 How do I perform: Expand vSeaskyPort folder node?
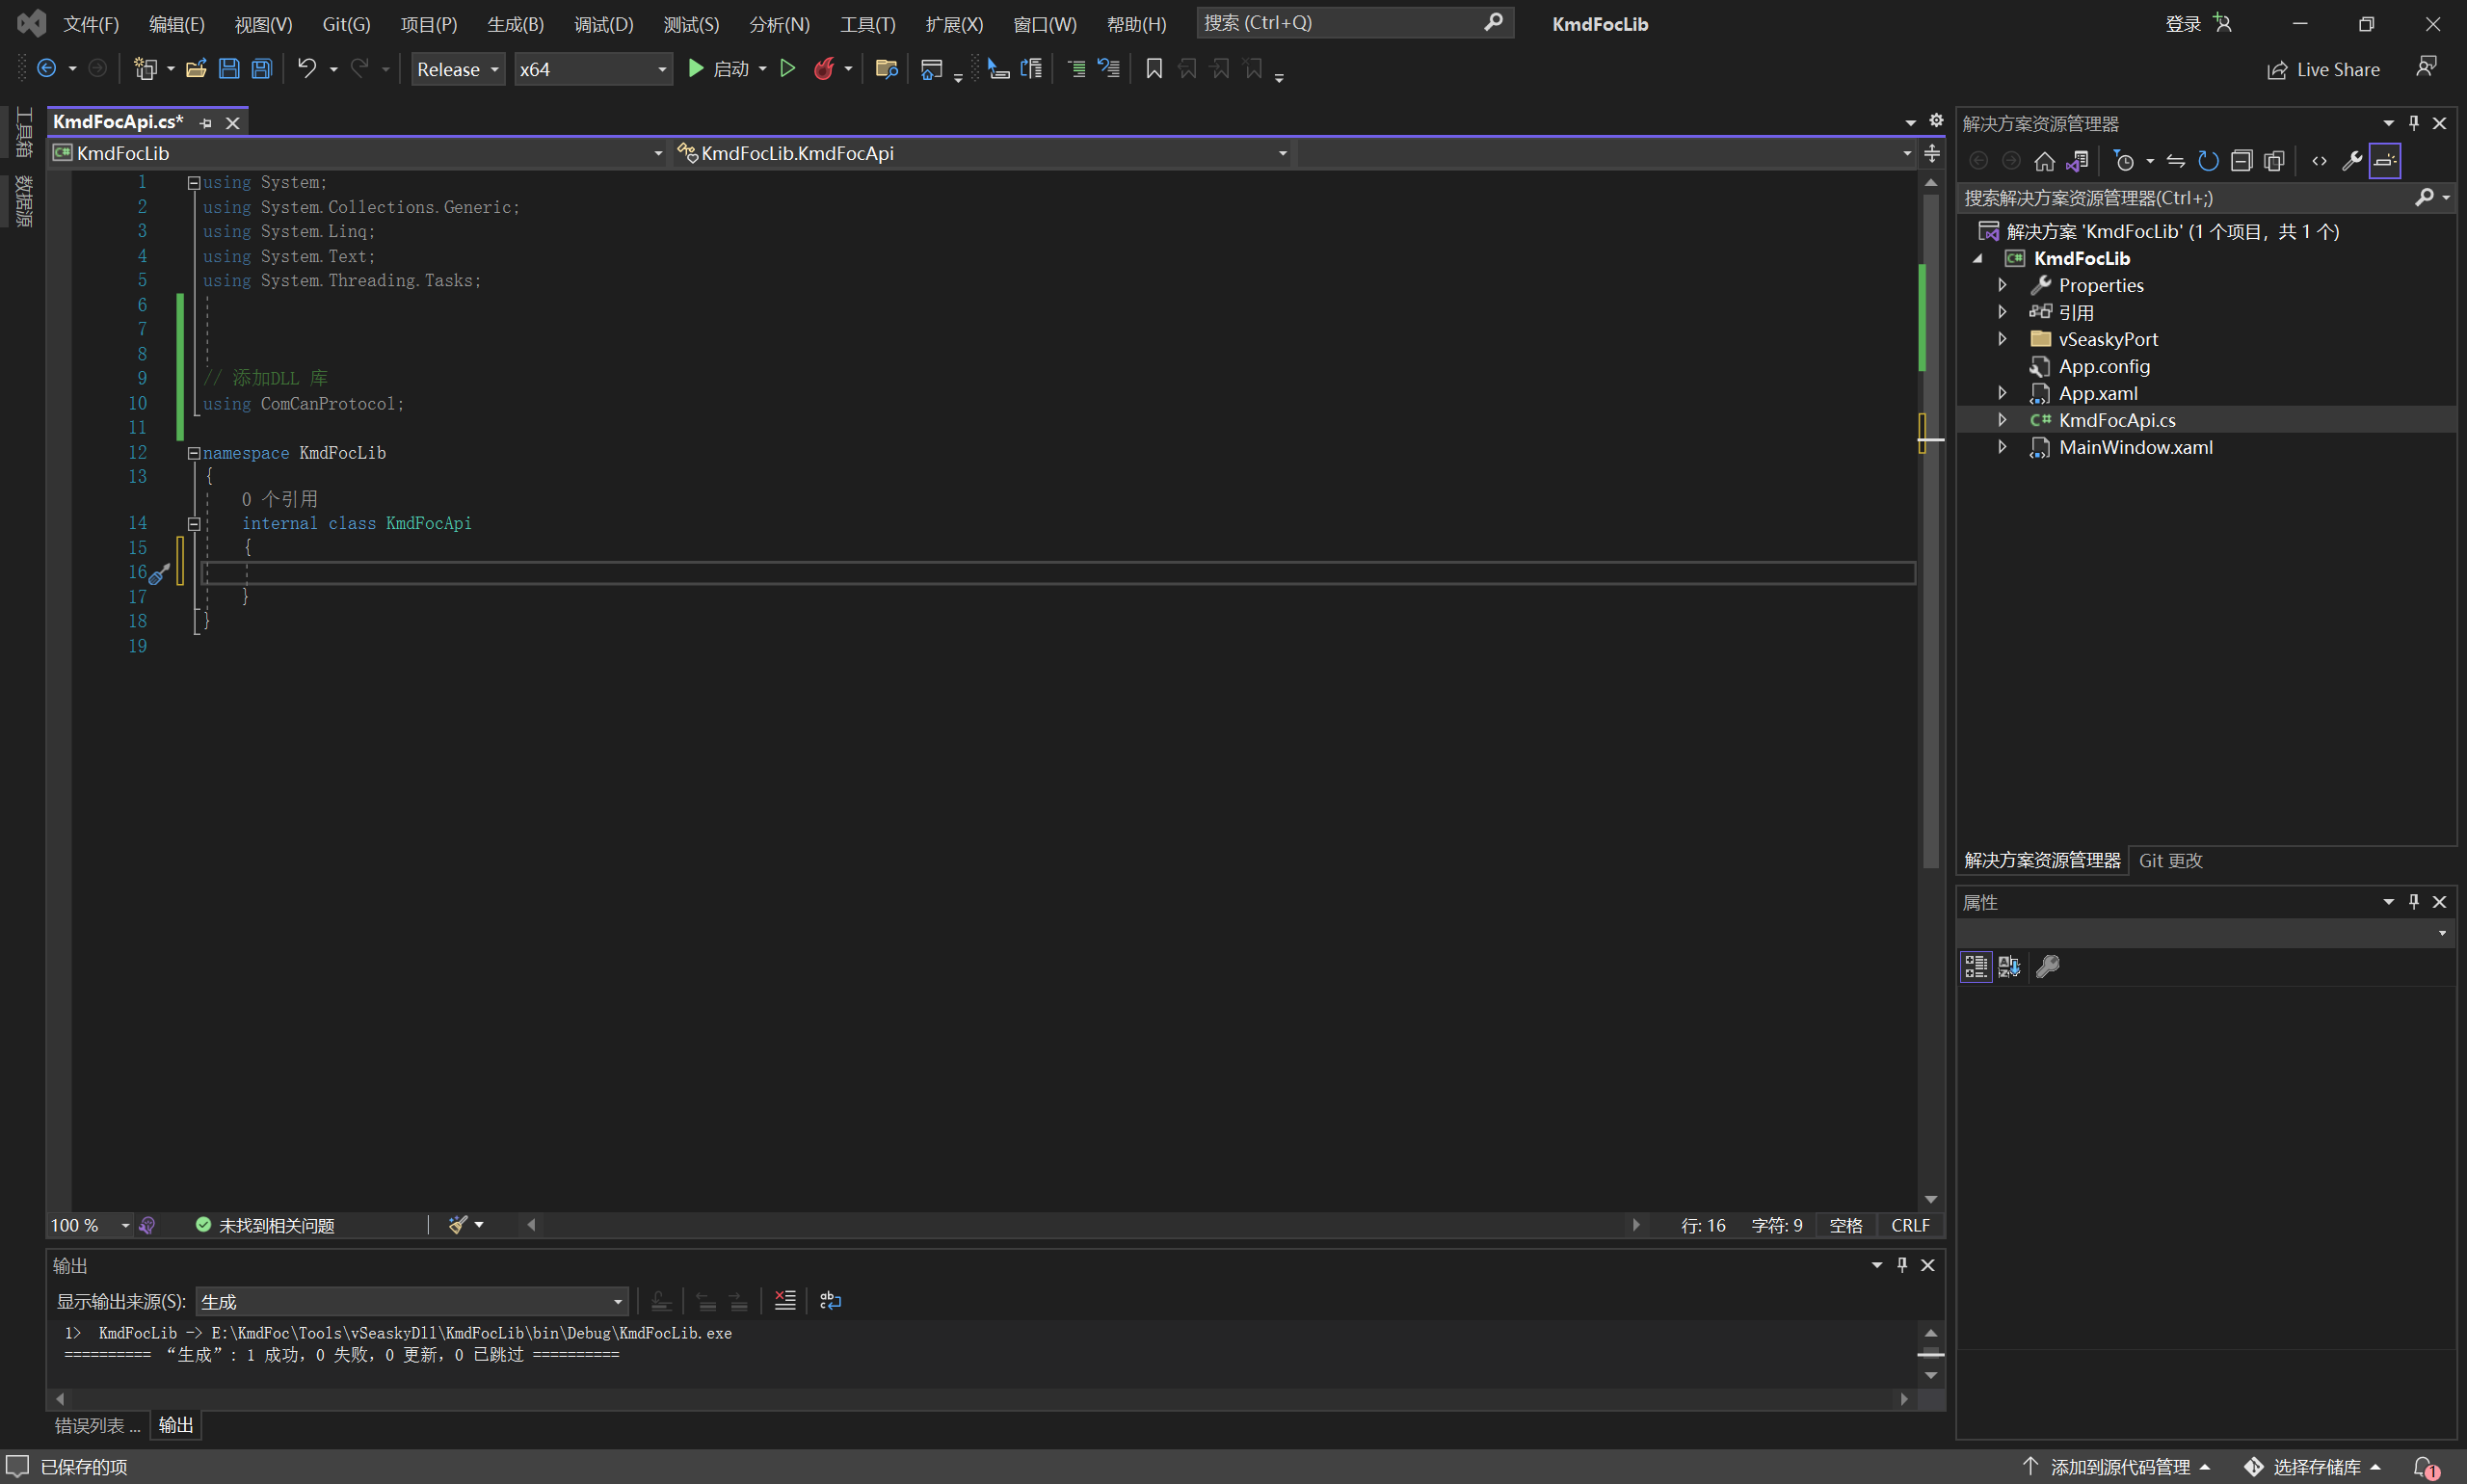(2002, 339)
